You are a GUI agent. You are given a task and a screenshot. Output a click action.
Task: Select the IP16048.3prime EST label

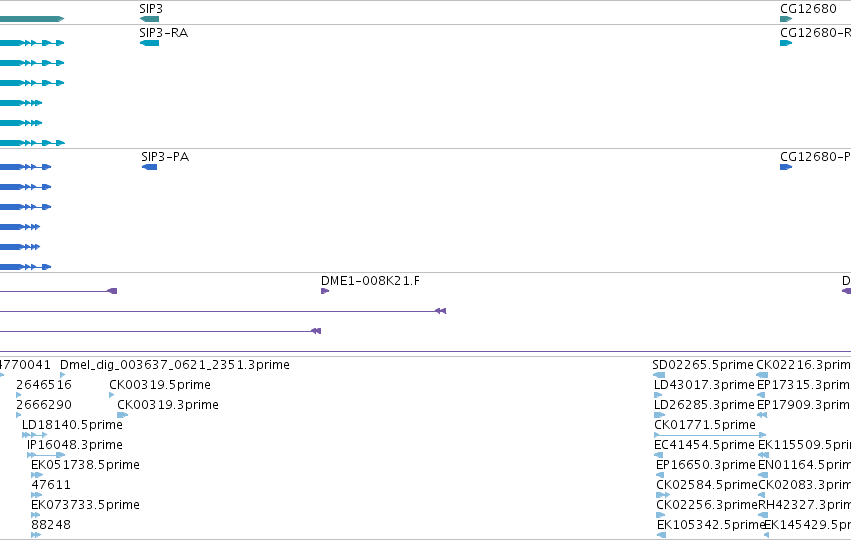point(75,445)
